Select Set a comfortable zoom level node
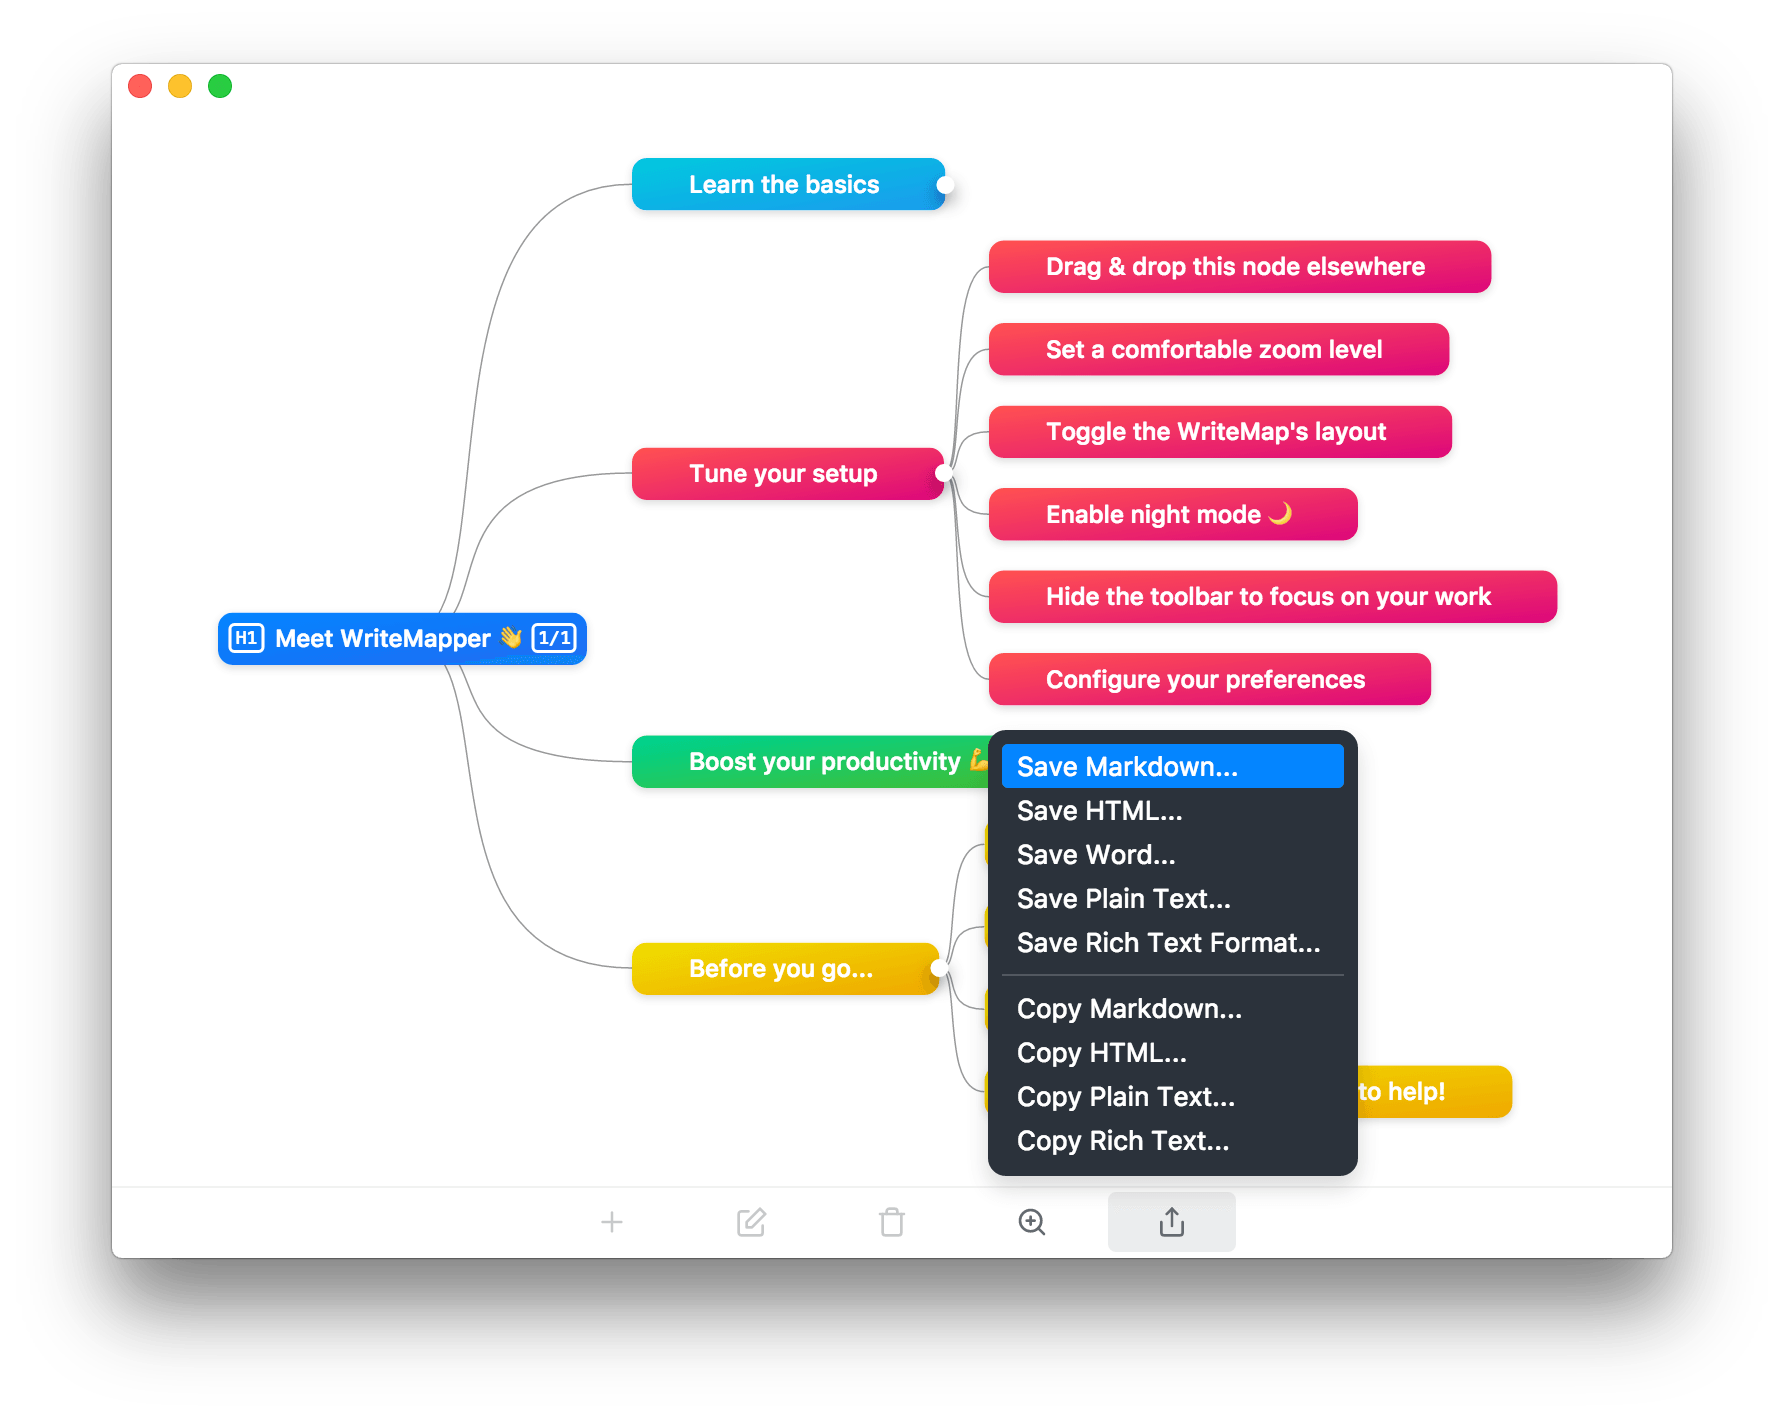Viewport: 1784px width, 1418px height. pos(1219,349)
